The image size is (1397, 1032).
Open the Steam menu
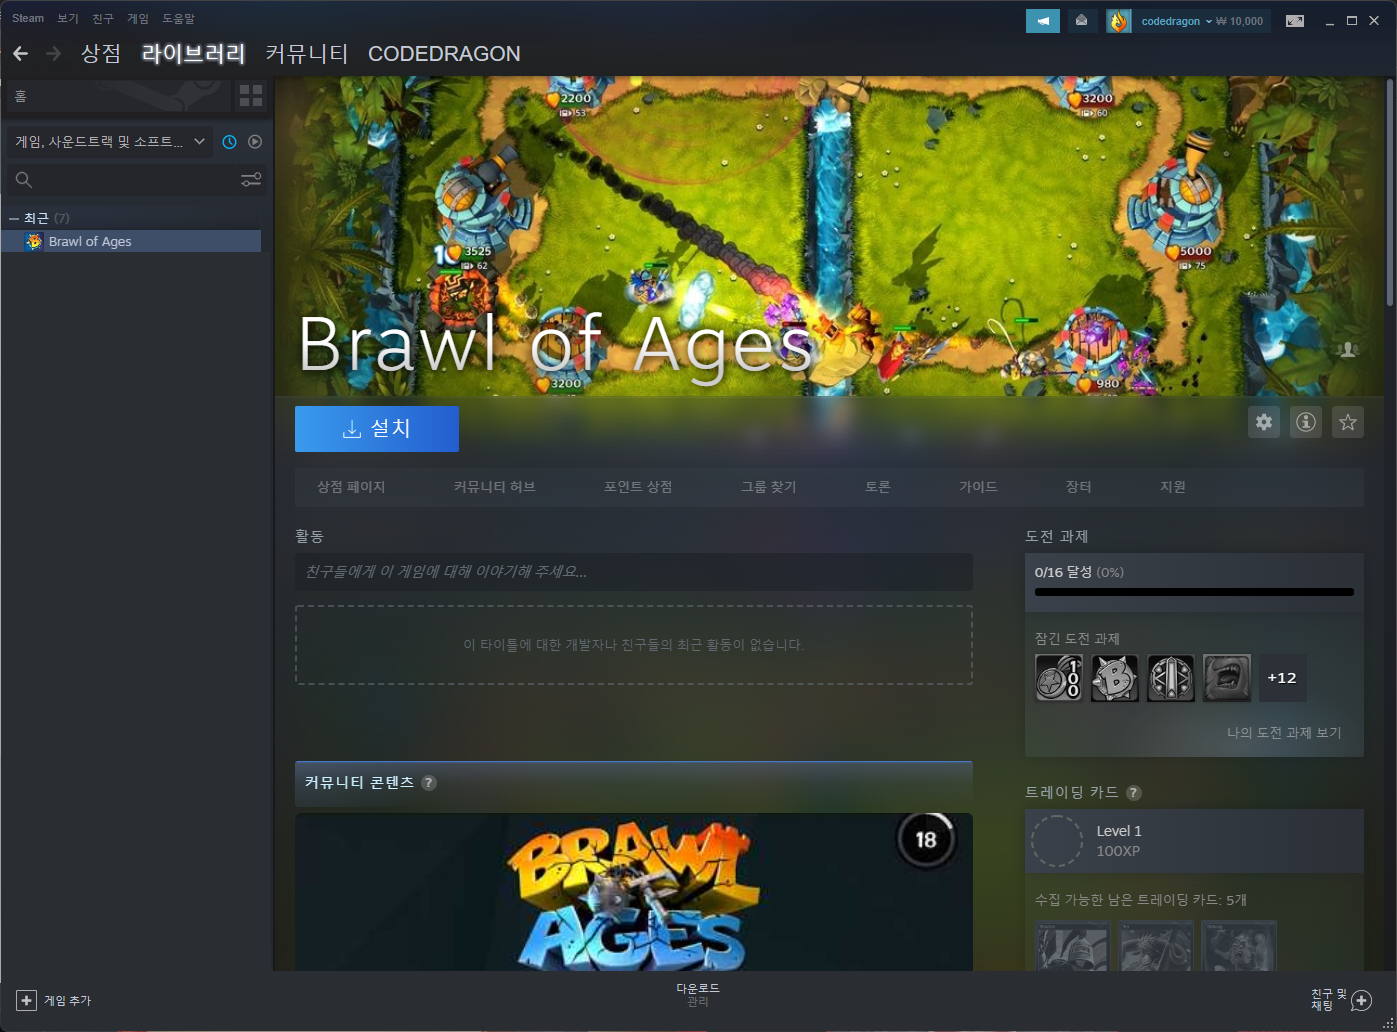click(x=28, y=19)
